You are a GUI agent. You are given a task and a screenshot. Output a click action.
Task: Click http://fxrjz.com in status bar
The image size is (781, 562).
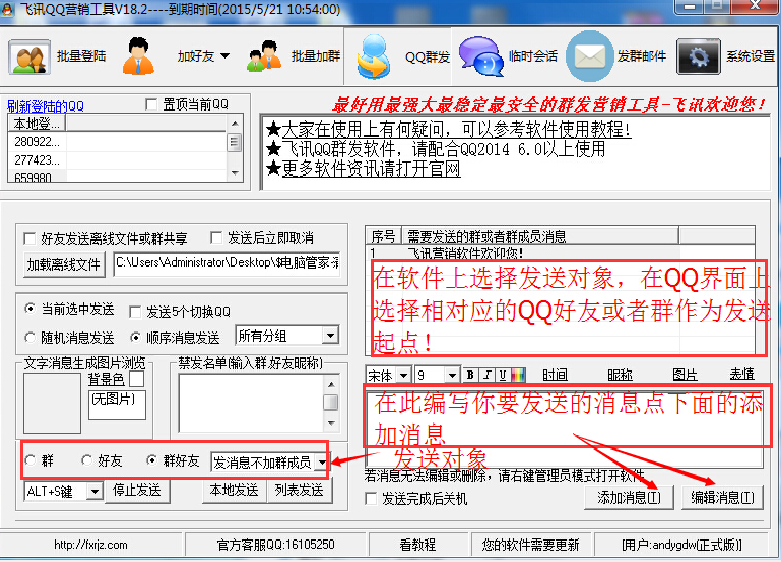click(91, 545)
